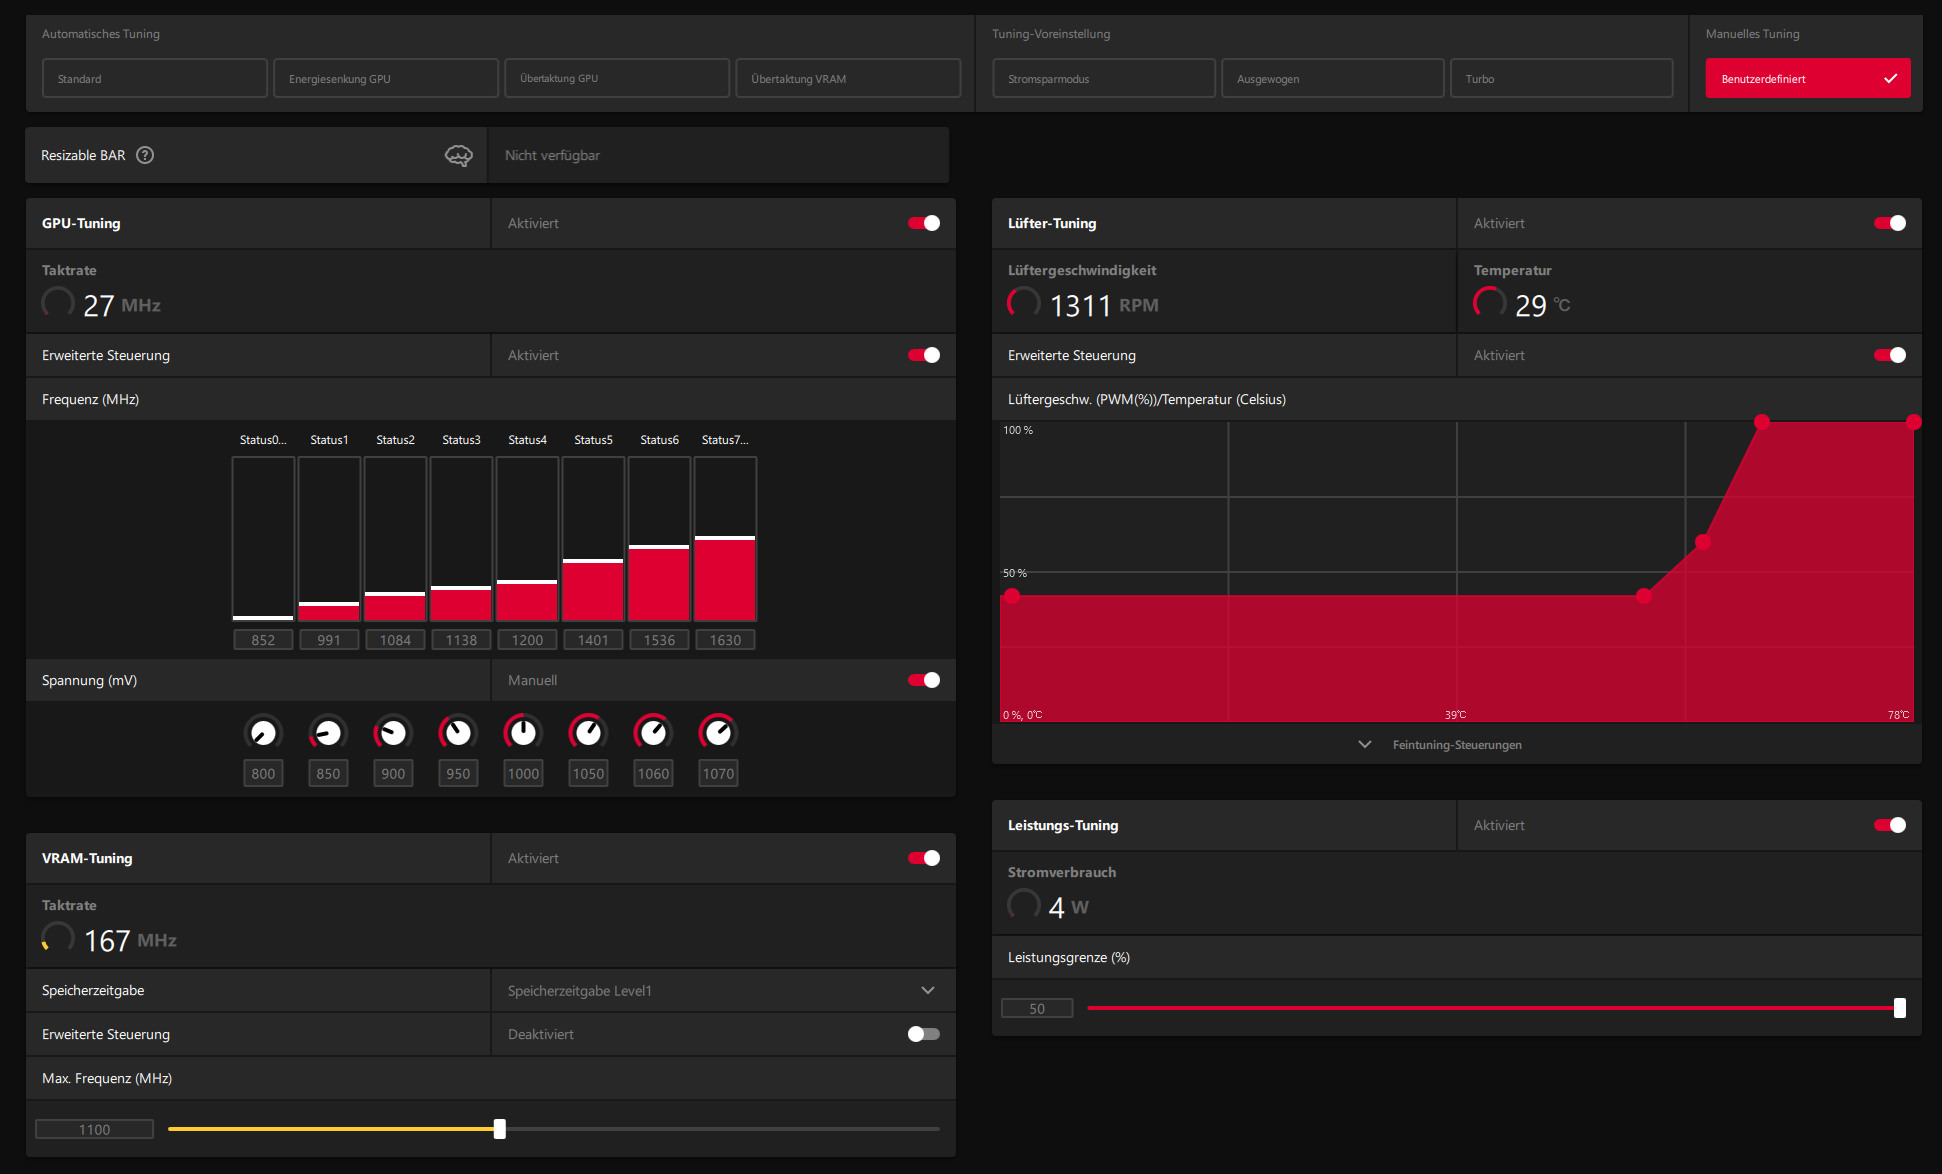Click the Lüftergeschwindigkeit RPM gauge icon
This screenshot has height=1174, width=1942.
pos(1024,303)
